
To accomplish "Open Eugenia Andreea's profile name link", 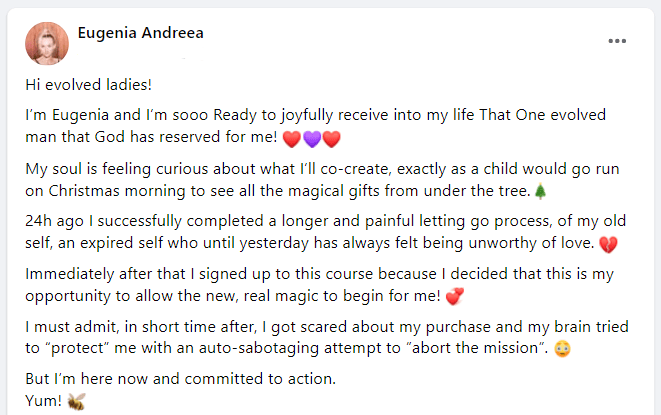I will click(x=141, y=33).
